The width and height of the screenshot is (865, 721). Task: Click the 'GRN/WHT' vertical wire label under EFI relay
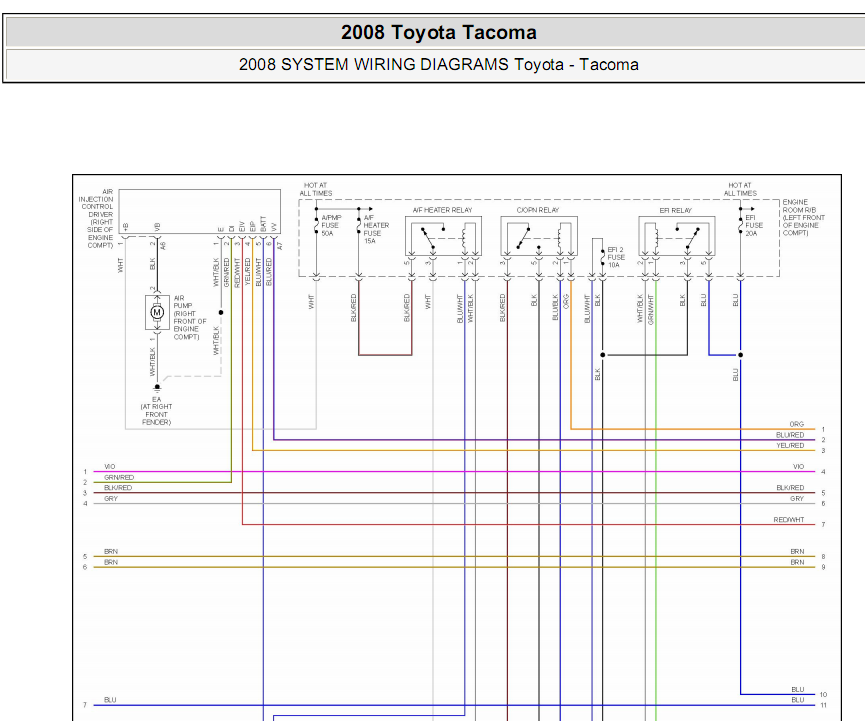[x=650, y=309]
